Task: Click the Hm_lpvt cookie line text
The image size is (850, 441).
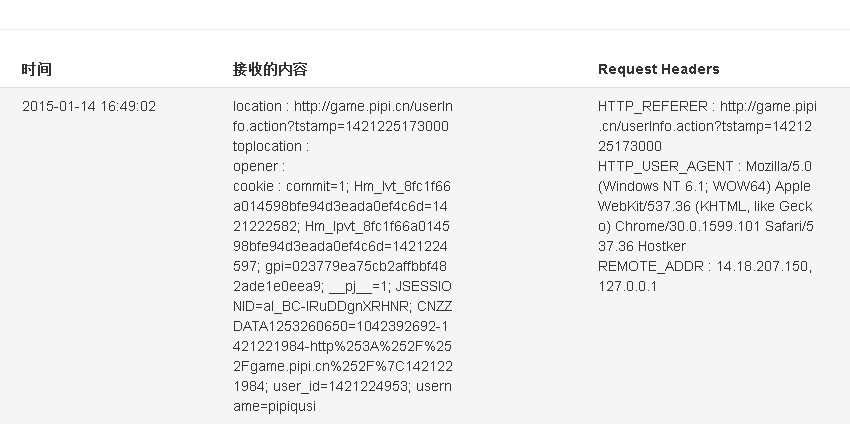Action: [x=342, y=226]
